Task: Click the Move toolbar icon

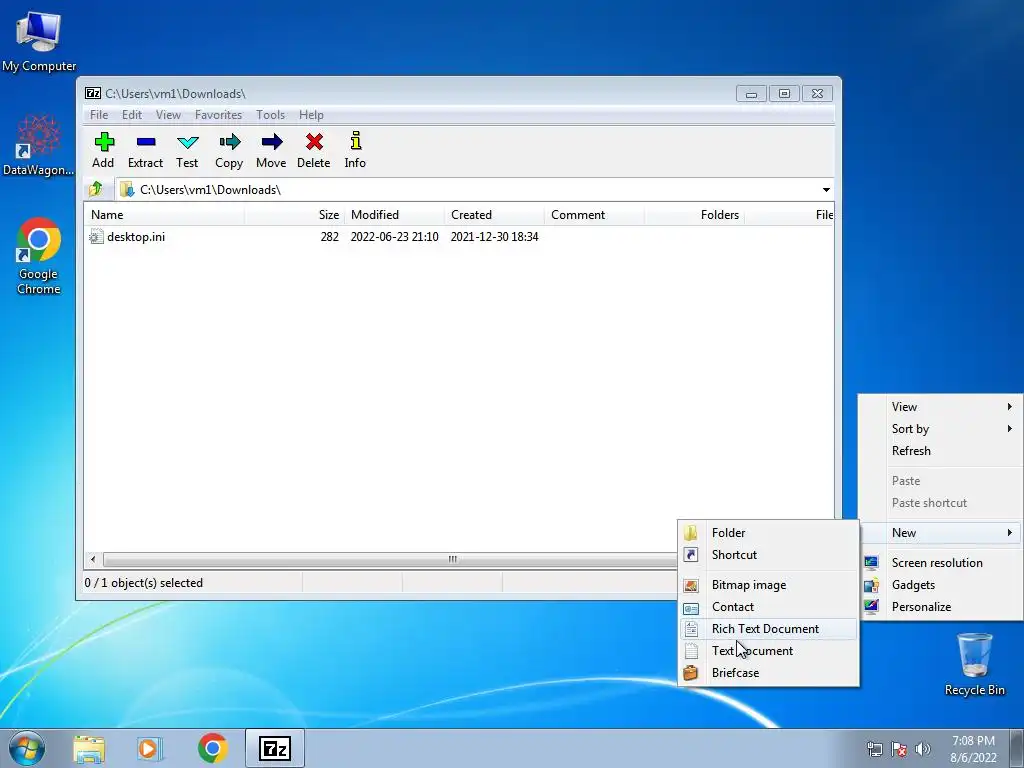Action: tap(272, 142)
